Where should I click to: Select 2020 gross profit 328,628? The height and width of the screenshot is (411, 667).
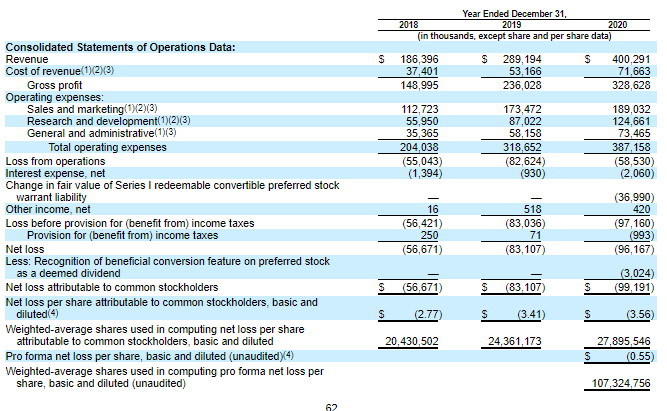click(x=631, y=85)
